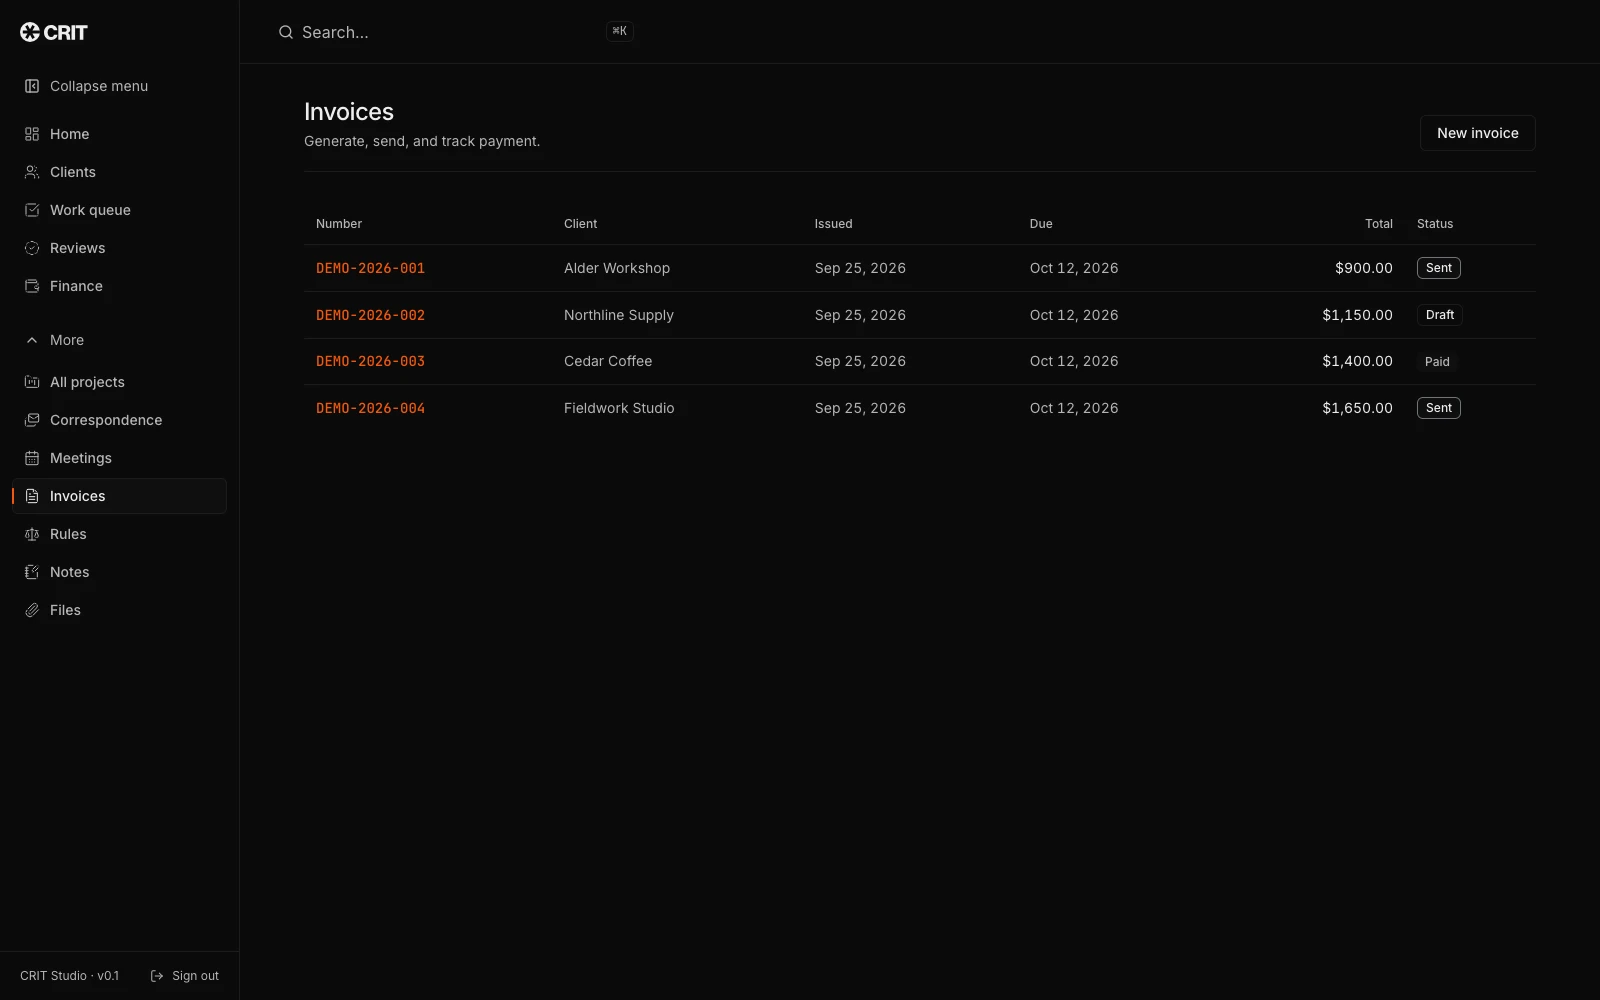
Task: Open All projects page
Action: 119,382
